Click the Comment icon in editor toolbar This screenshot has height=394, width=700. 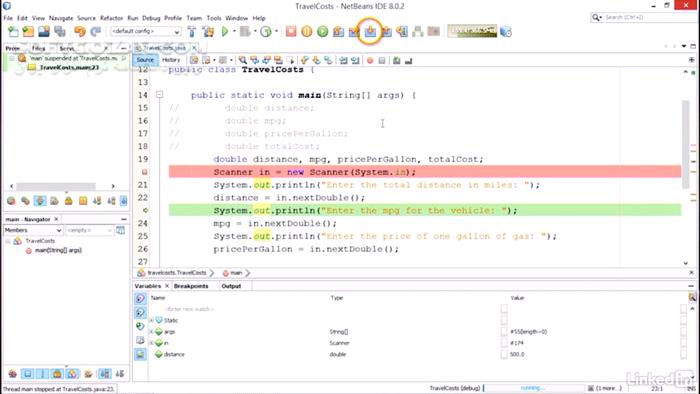396,60
